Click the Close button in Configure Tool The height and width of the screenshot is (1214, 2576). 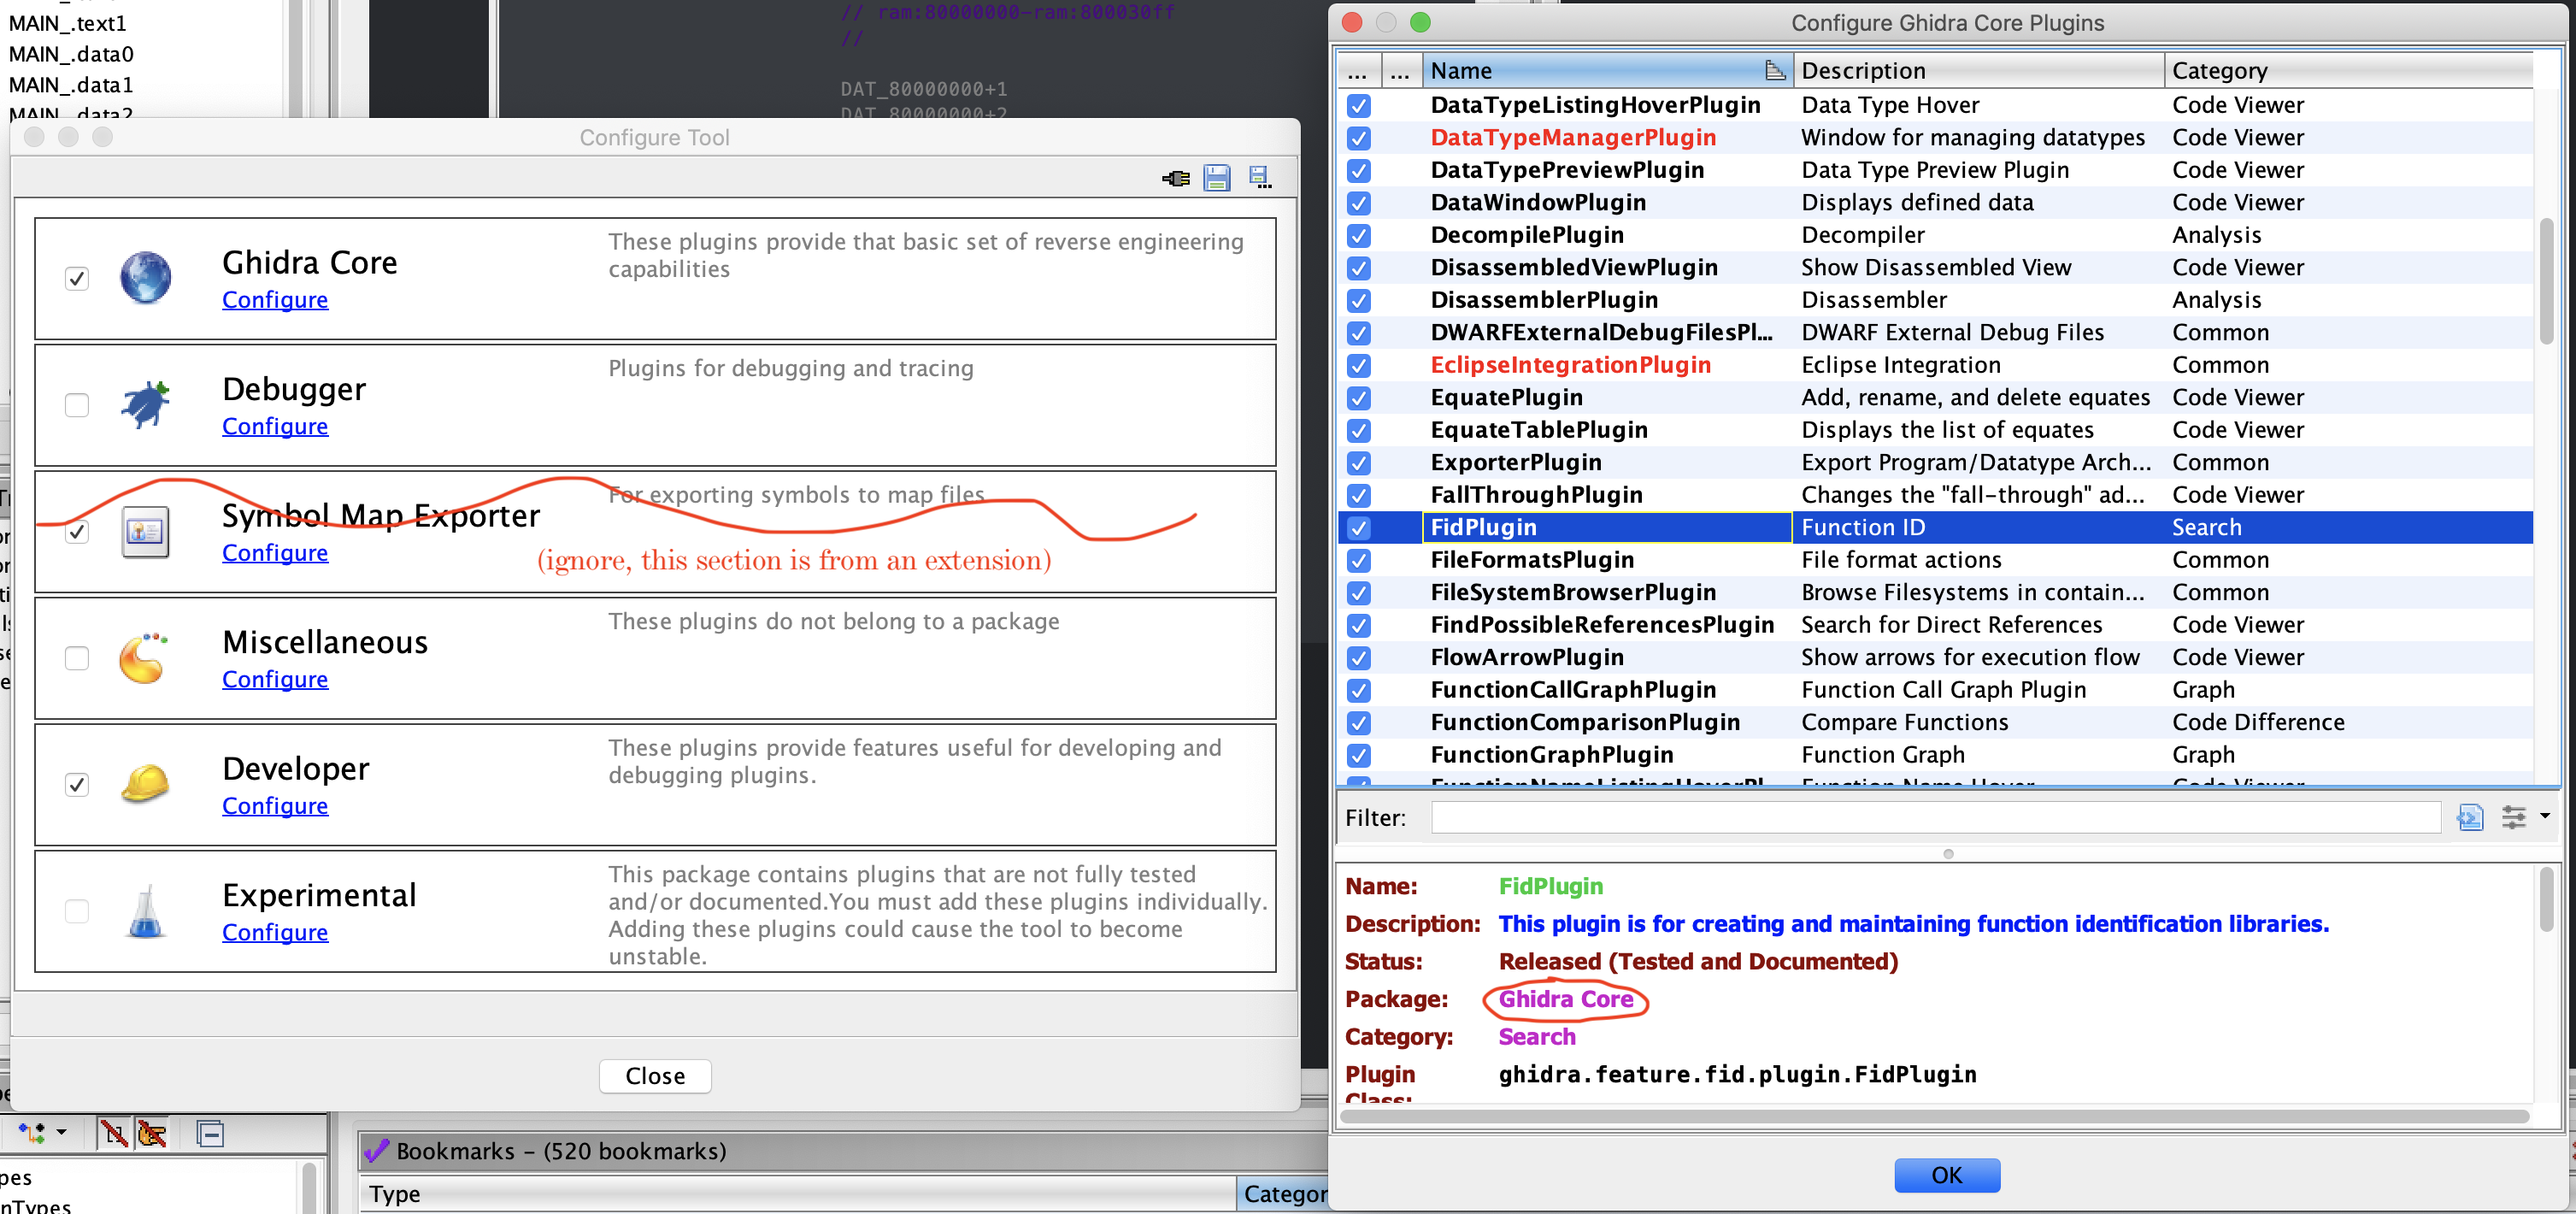coord(655,1076)
